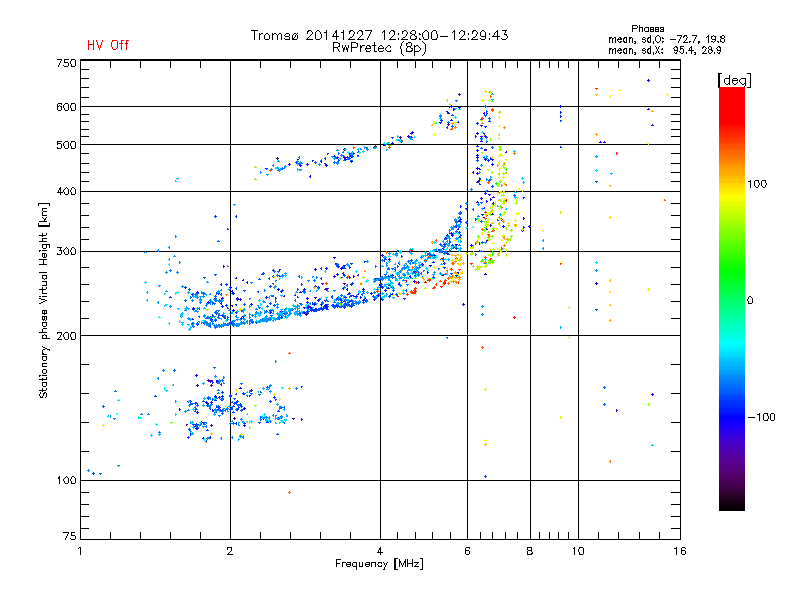800x600 pixels.
Task: Click the 75 tick label at axis bottom
Action: (x=70, y=536)
